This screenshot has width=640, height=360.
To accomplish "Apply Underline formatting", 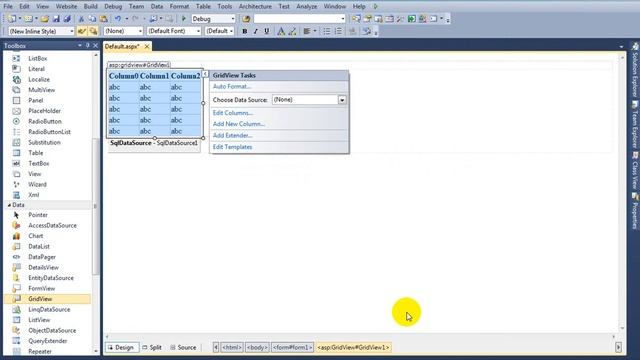I will pyautogui.click(x=267, y=31).
